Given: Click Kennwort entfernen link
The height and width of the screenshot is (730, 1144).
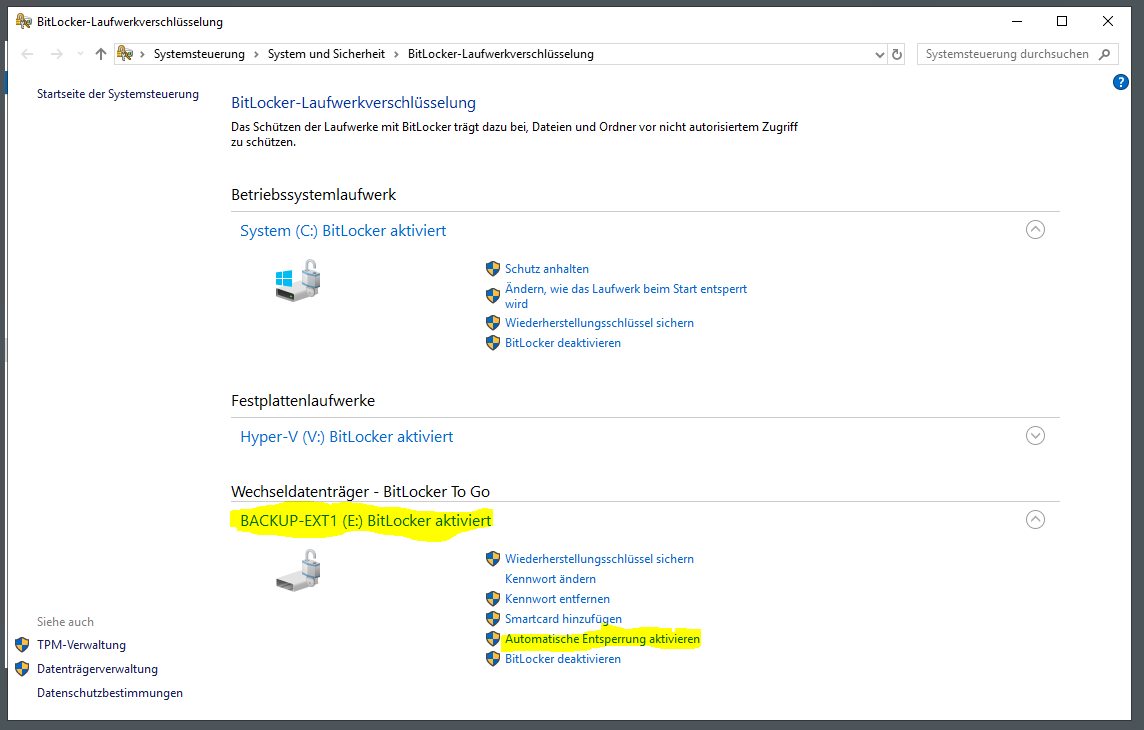Looking at the screenshot, I should 557,599.
